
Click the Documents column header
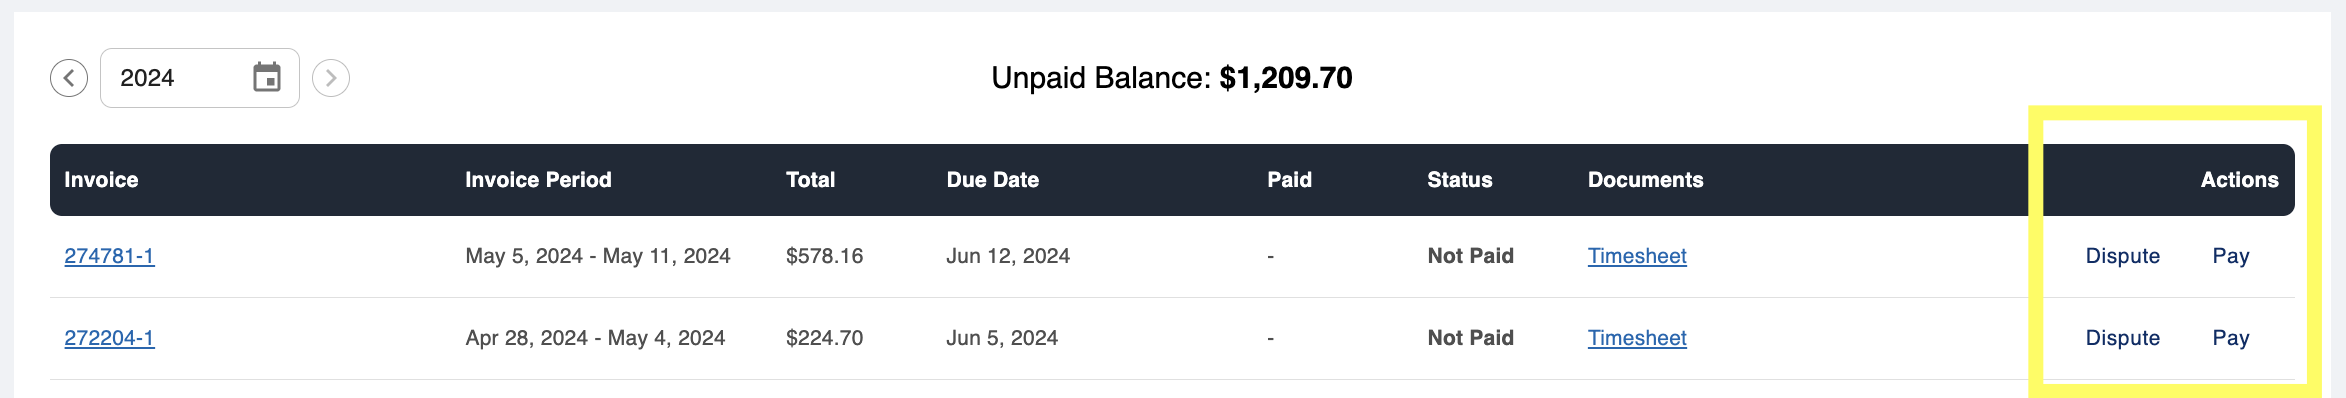click(1645, 180)
